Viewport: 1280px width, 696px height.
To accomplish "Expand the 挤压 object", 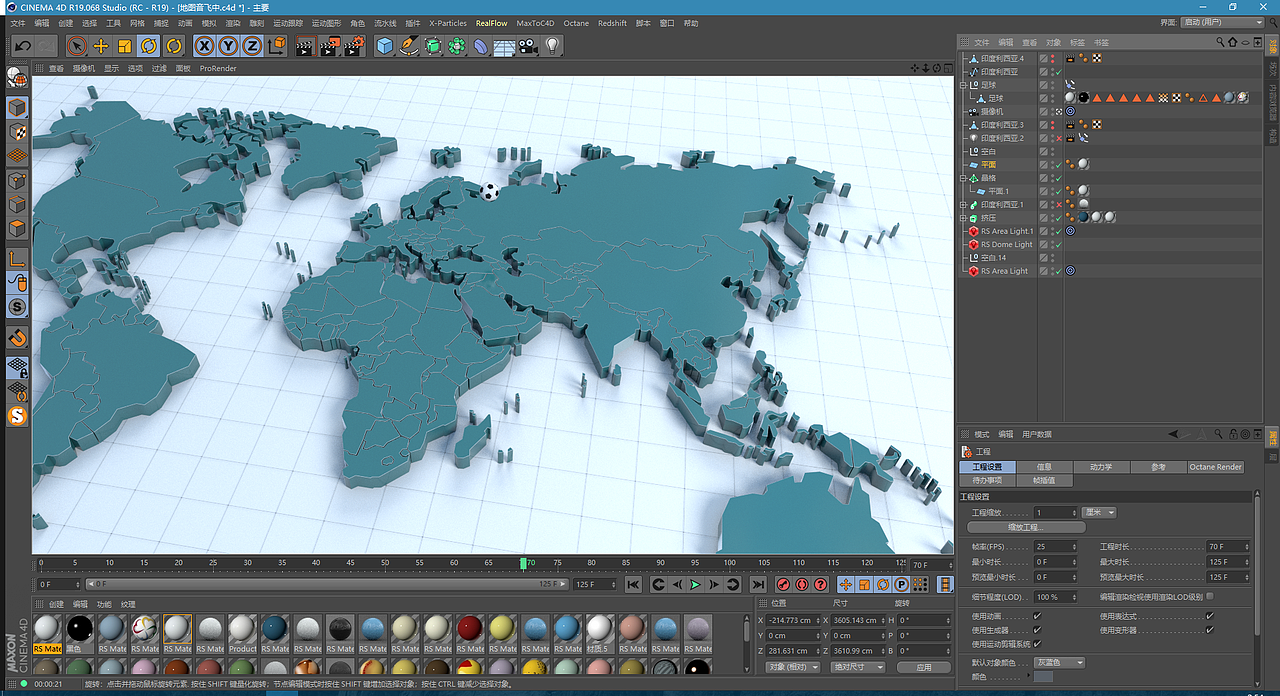I will tap(962, 217).
